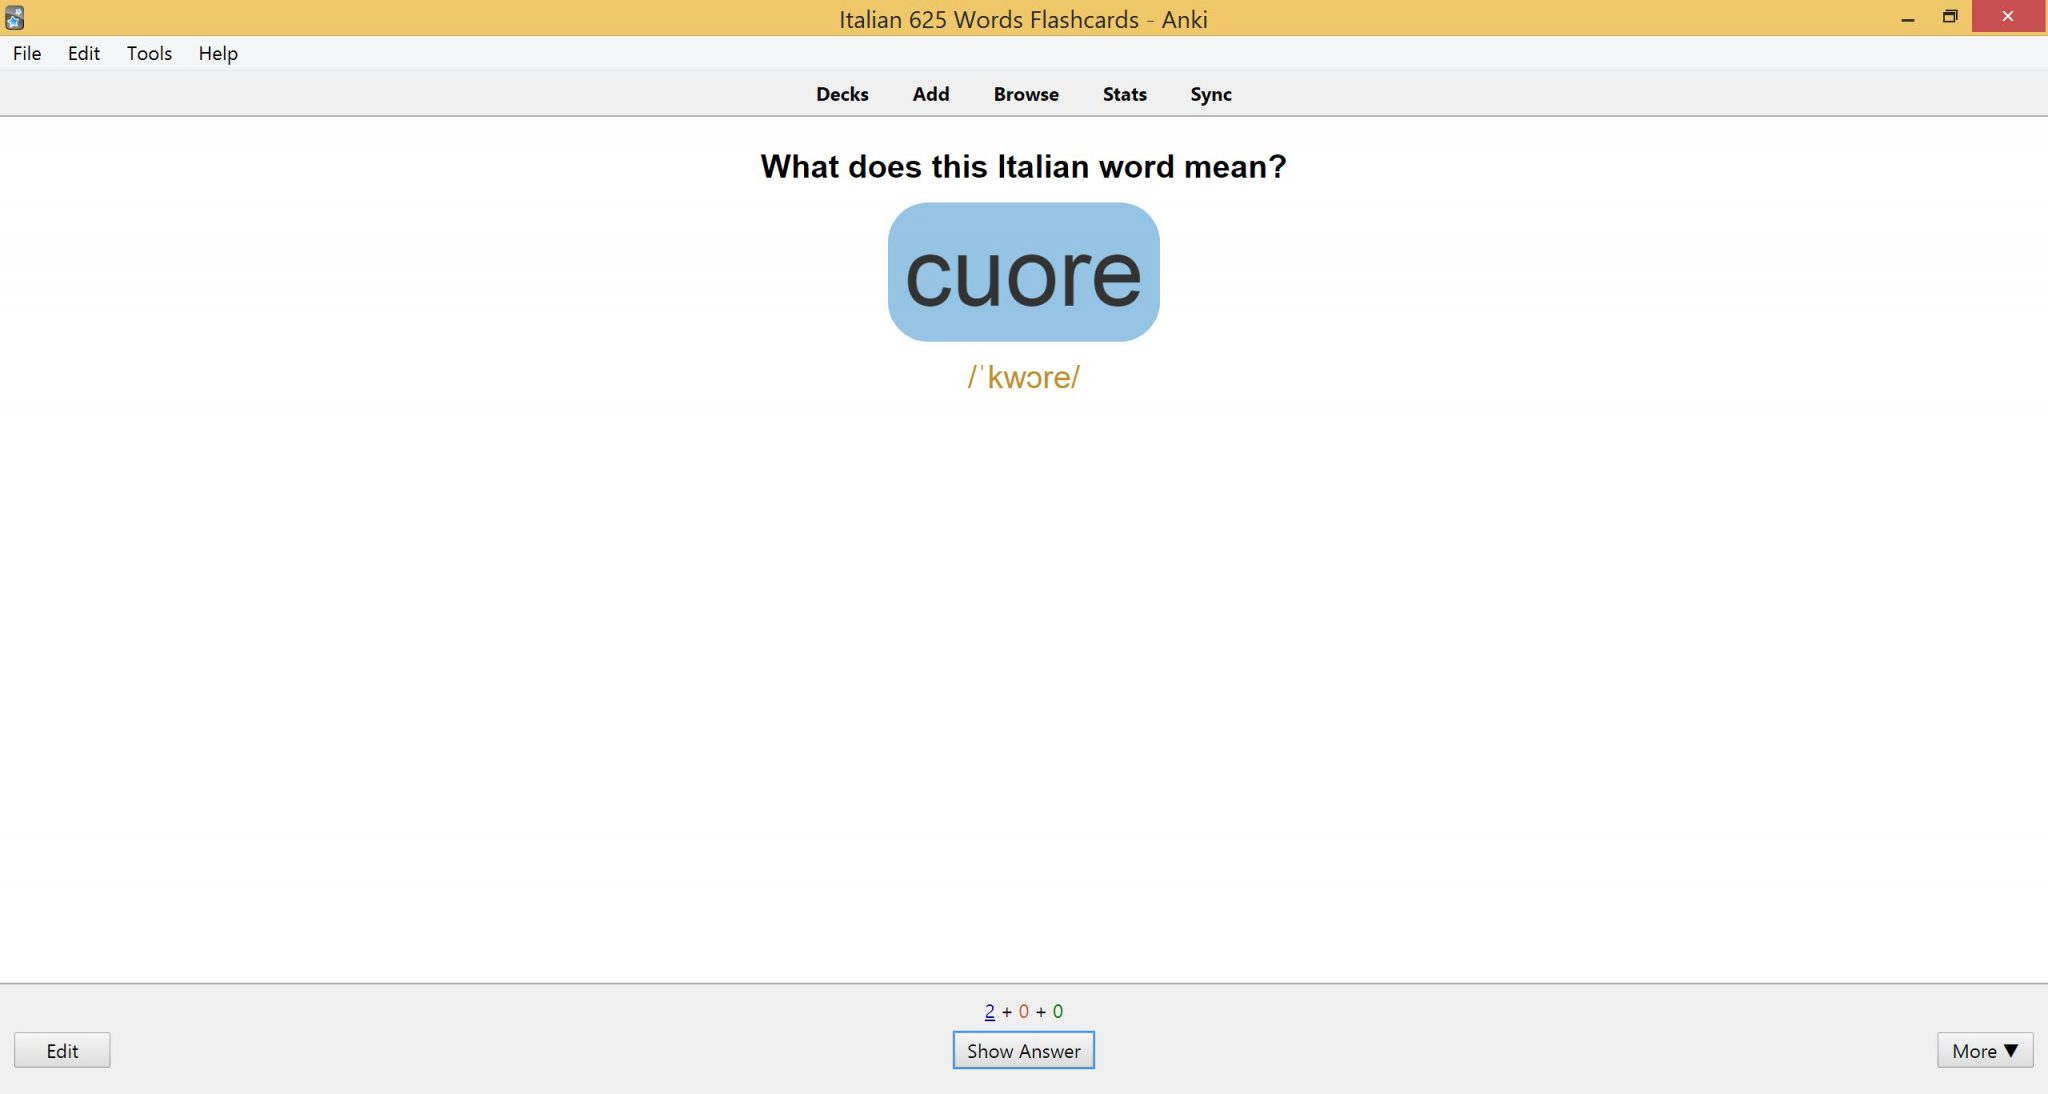Open the Help menu
This screenshot has width=2048, height=1094.
[x=217, y=53]
